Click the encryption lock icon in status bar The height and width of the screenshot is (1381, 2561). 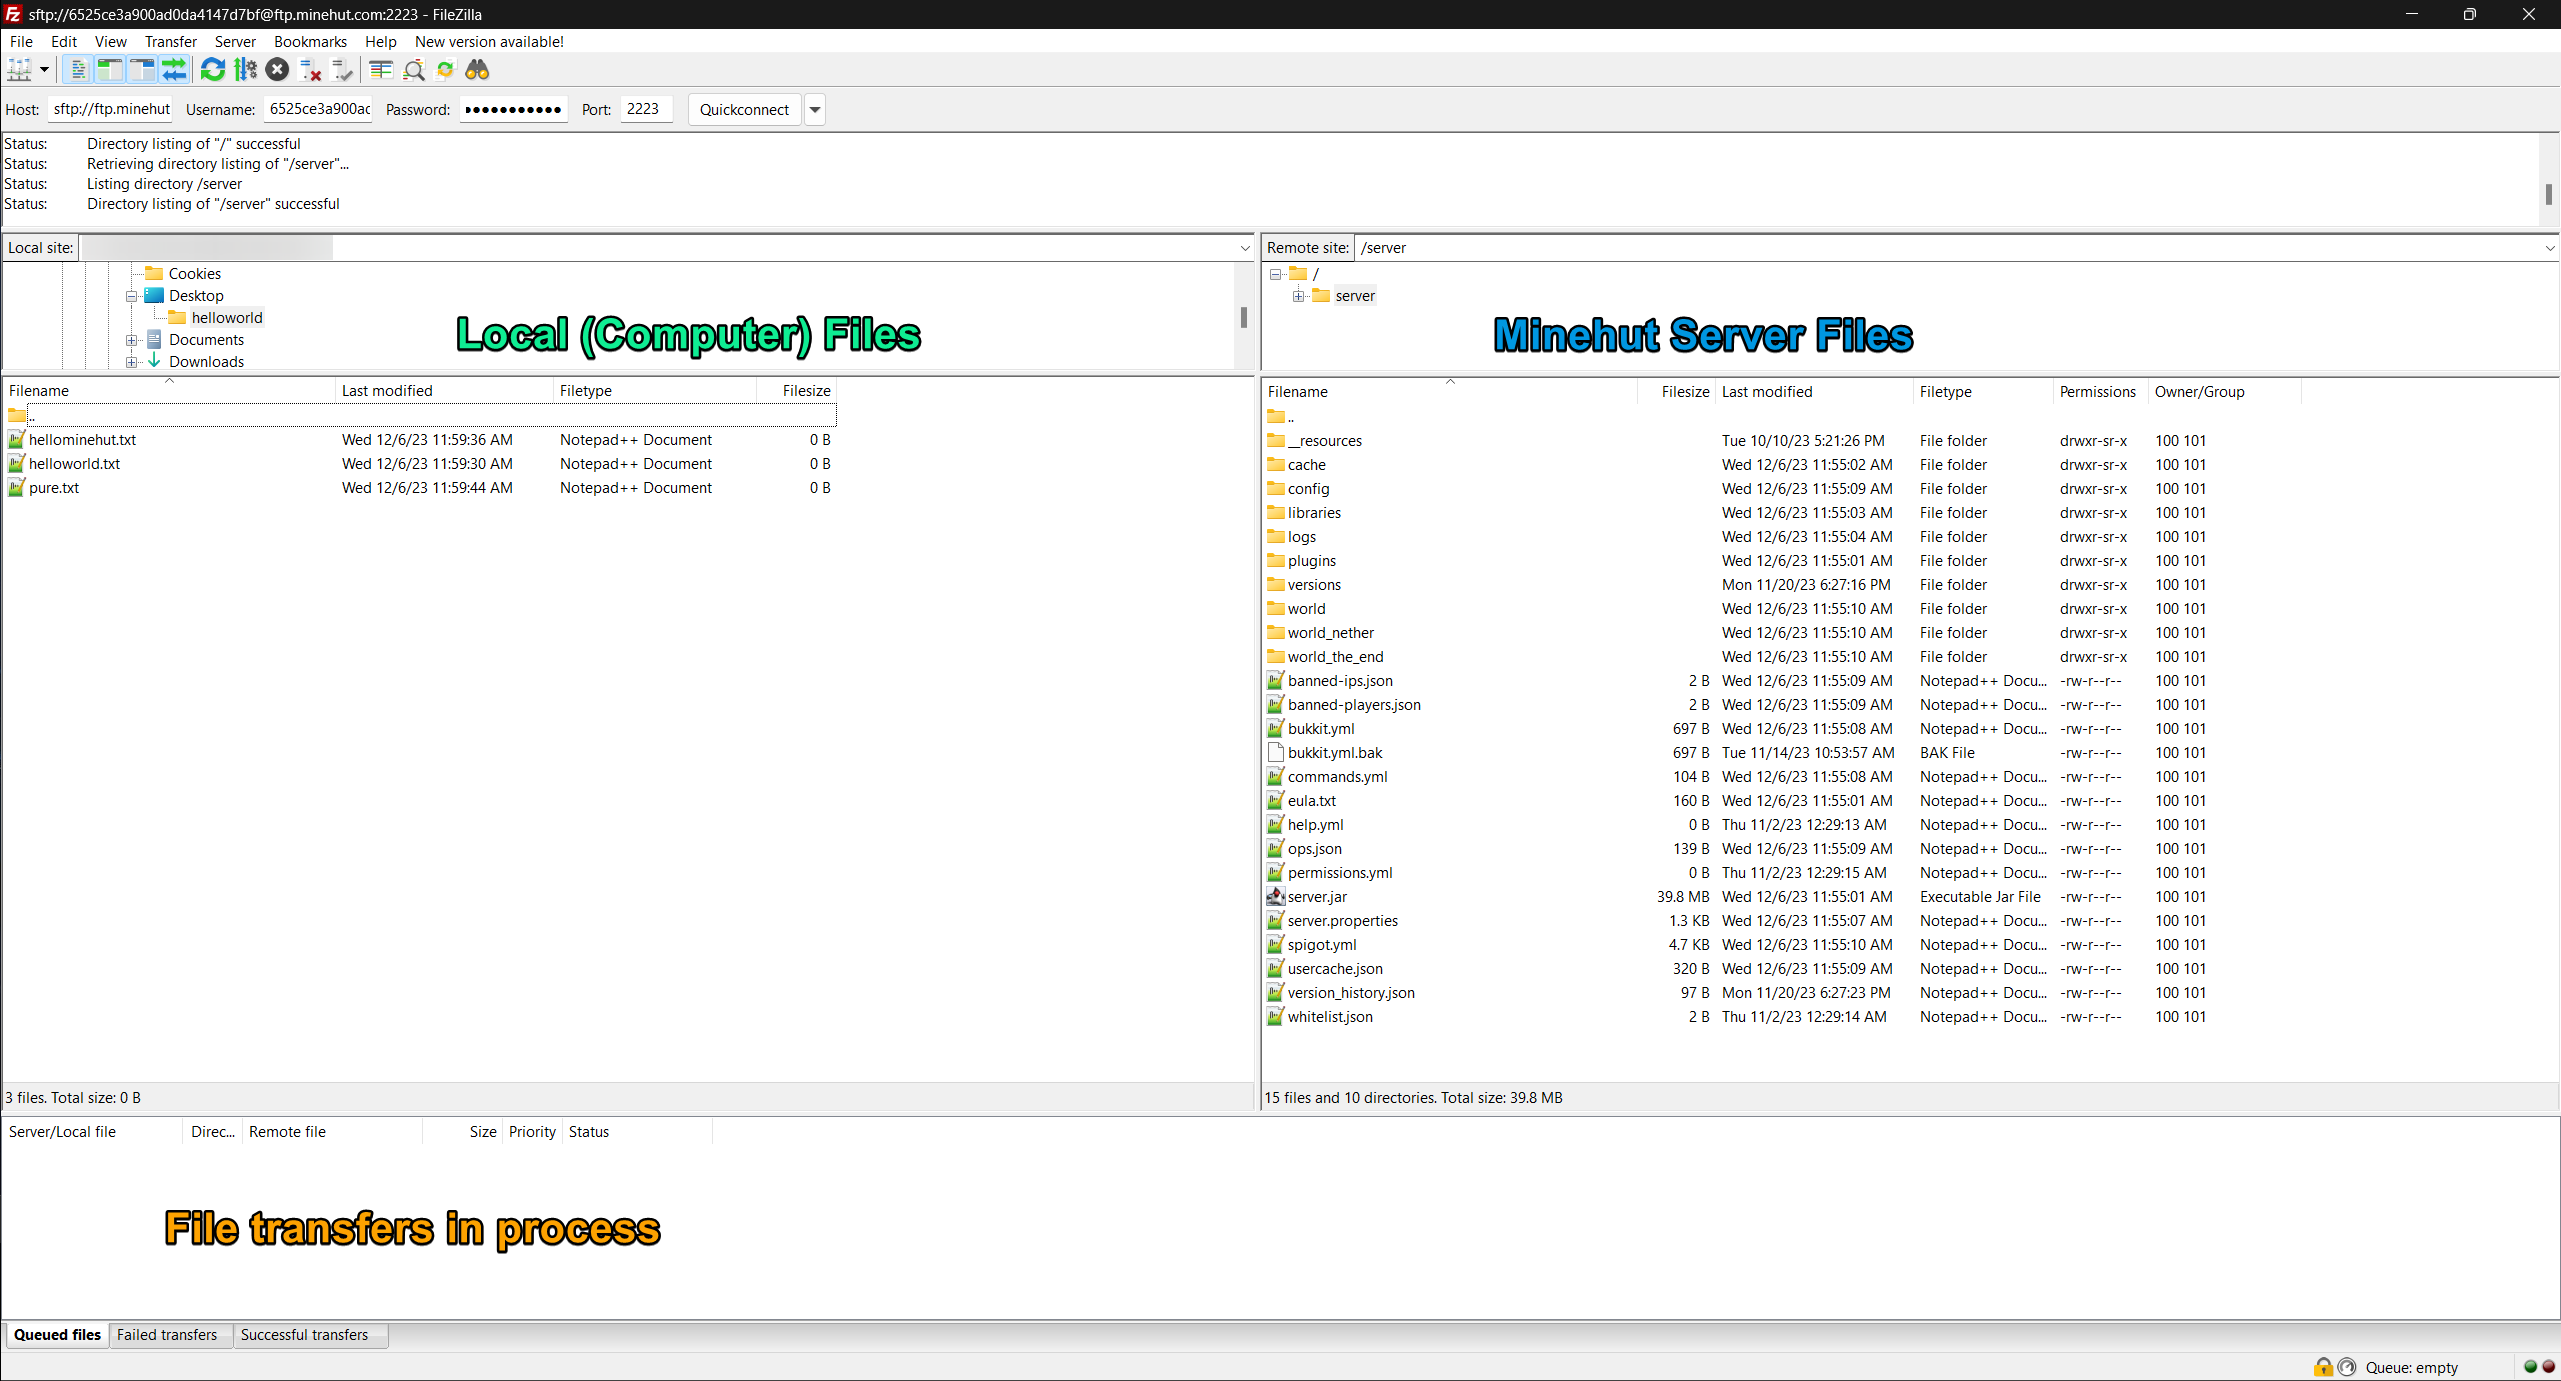[x=2323, y=1367]
